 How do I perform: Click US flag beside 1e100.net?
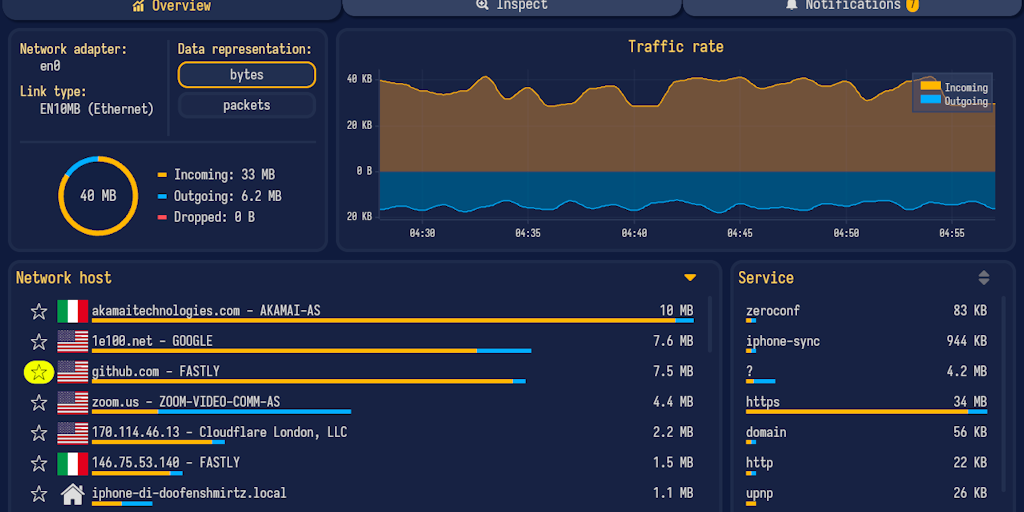point(72,342)
